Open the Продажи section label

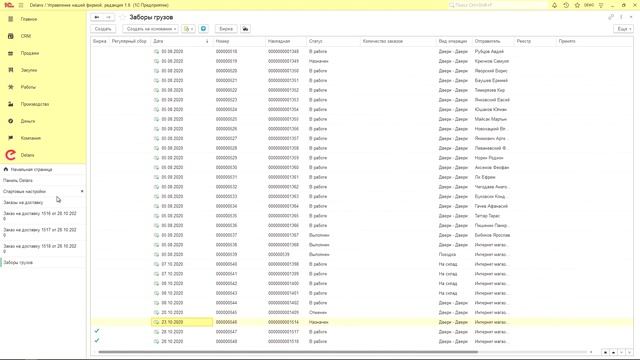30,53
